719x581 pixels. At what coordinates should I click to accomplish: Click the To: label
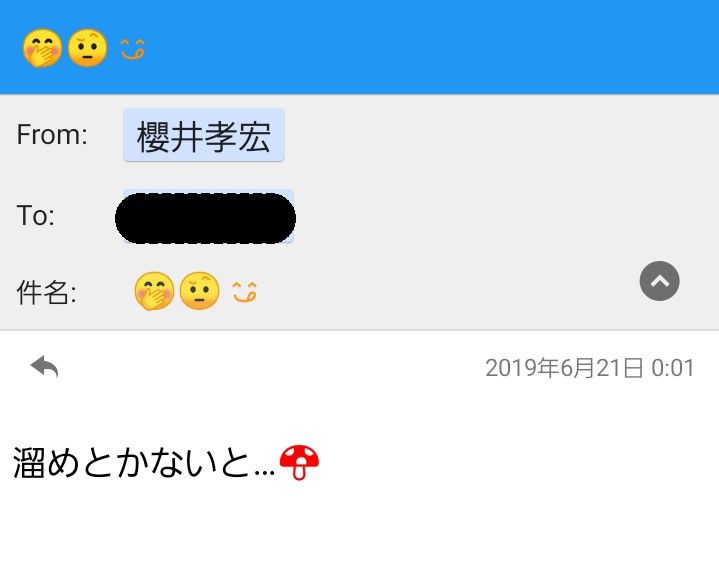coord(35,216)
